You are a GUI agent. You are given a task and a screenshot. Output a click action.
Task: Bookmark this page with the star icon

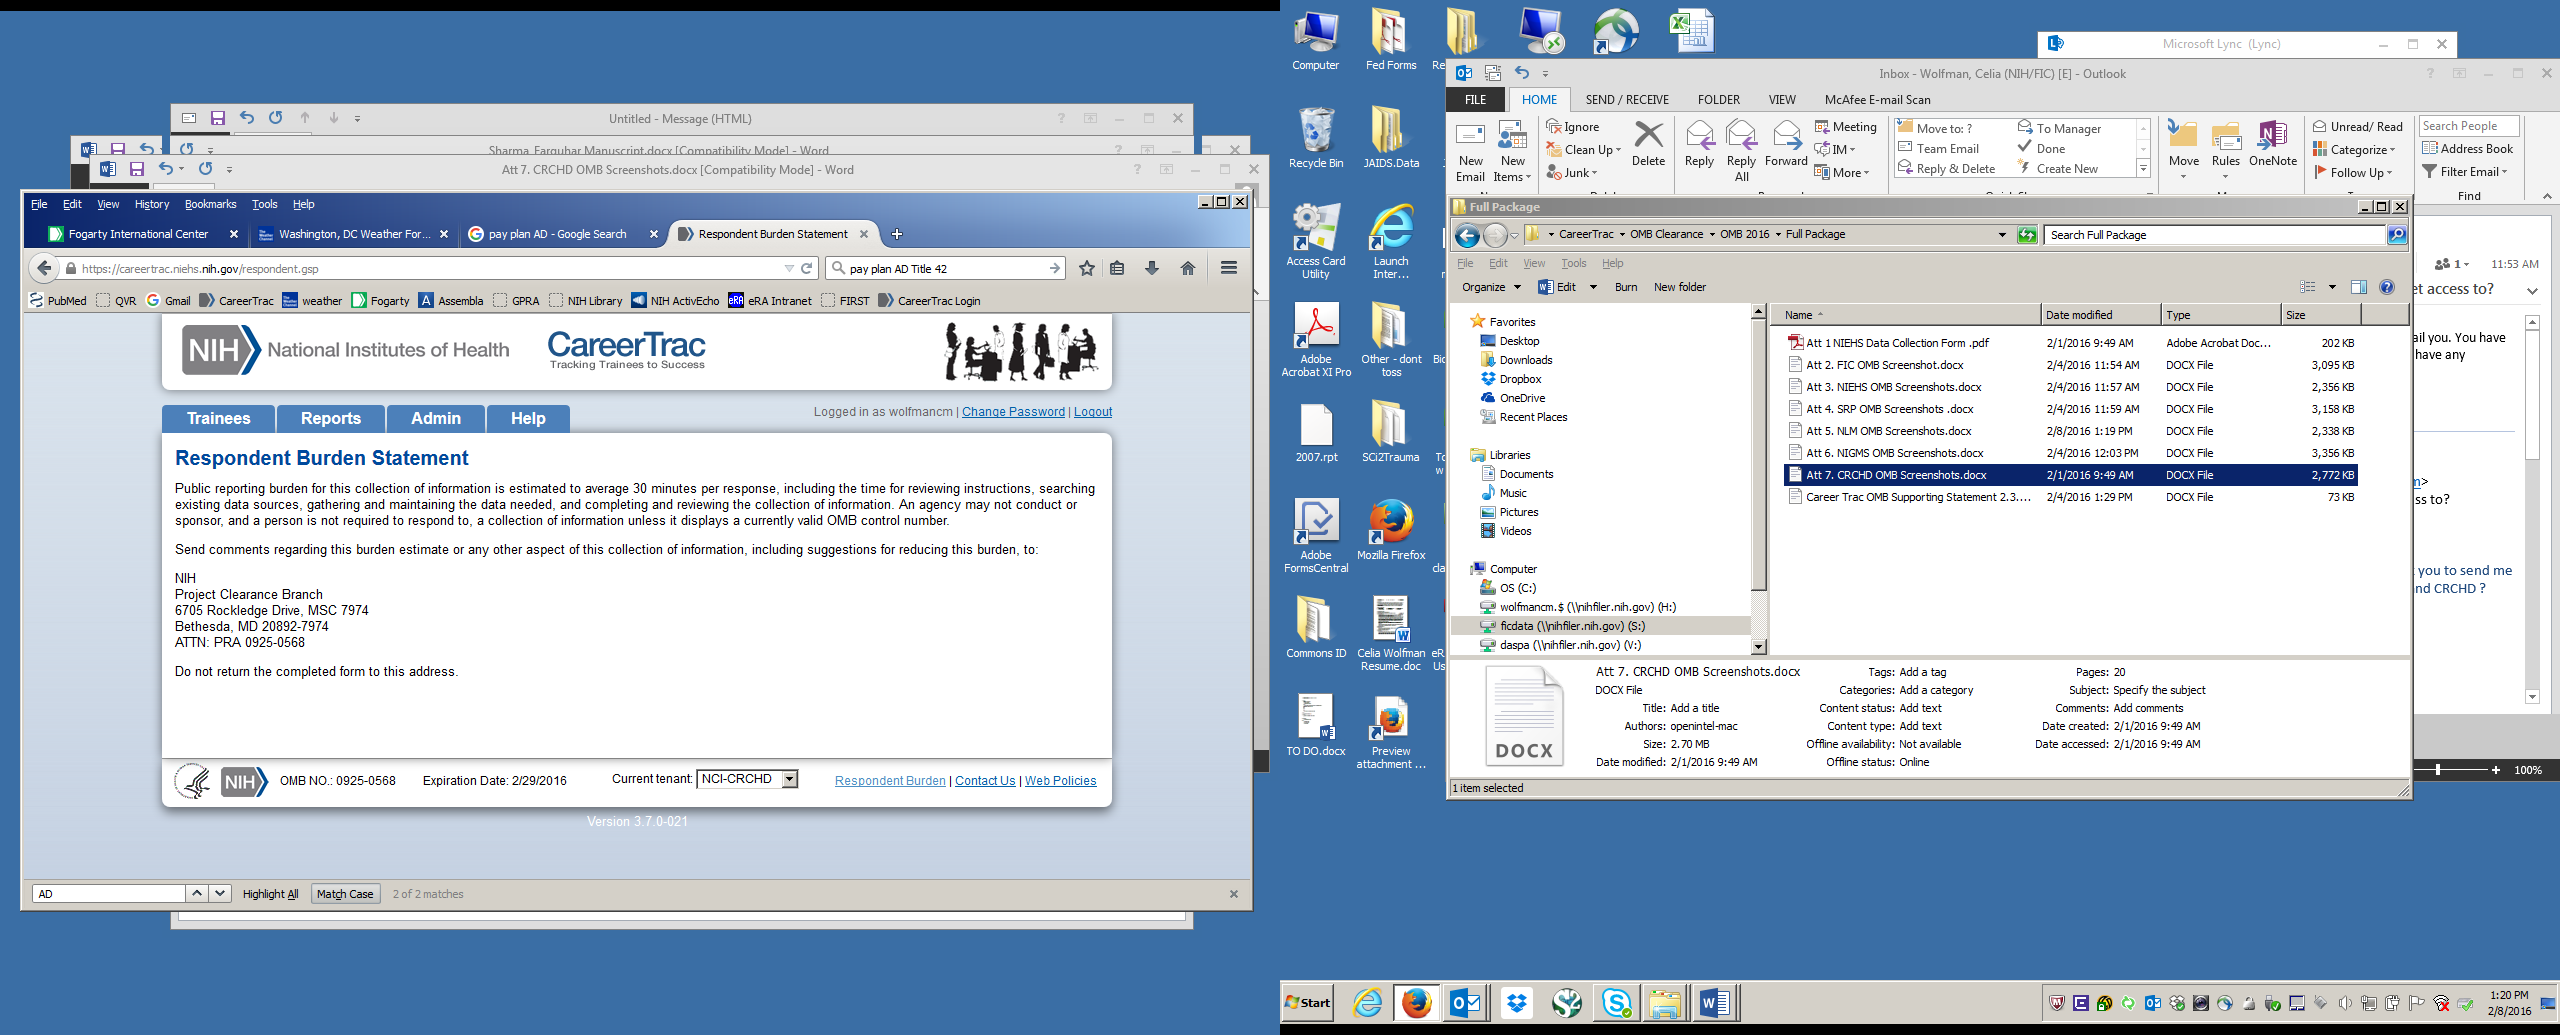click(x=1086, y=268)
